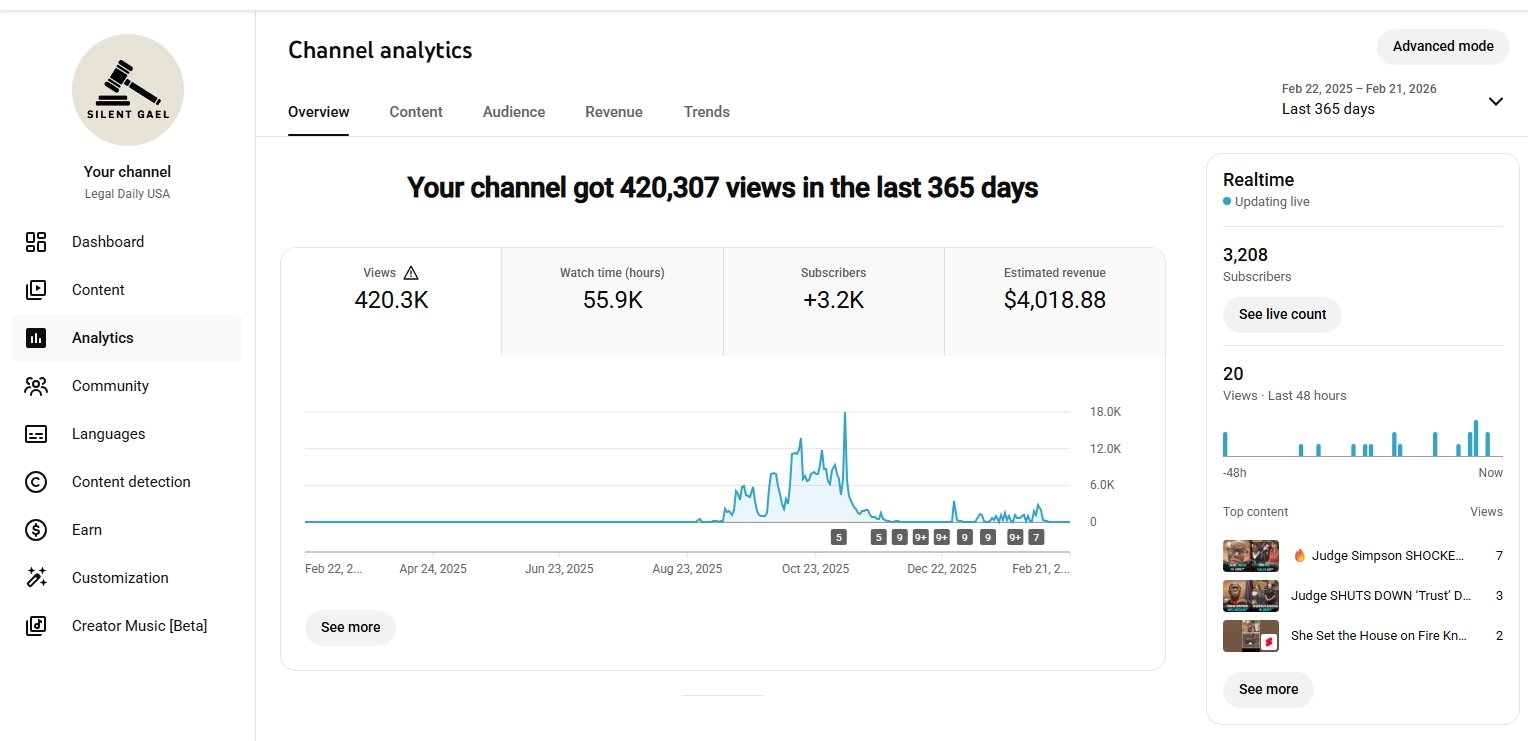This screenshot has height=741, width=1528.
Task: Open the Creator Music [Beta] icon
Action: (36, 626)
